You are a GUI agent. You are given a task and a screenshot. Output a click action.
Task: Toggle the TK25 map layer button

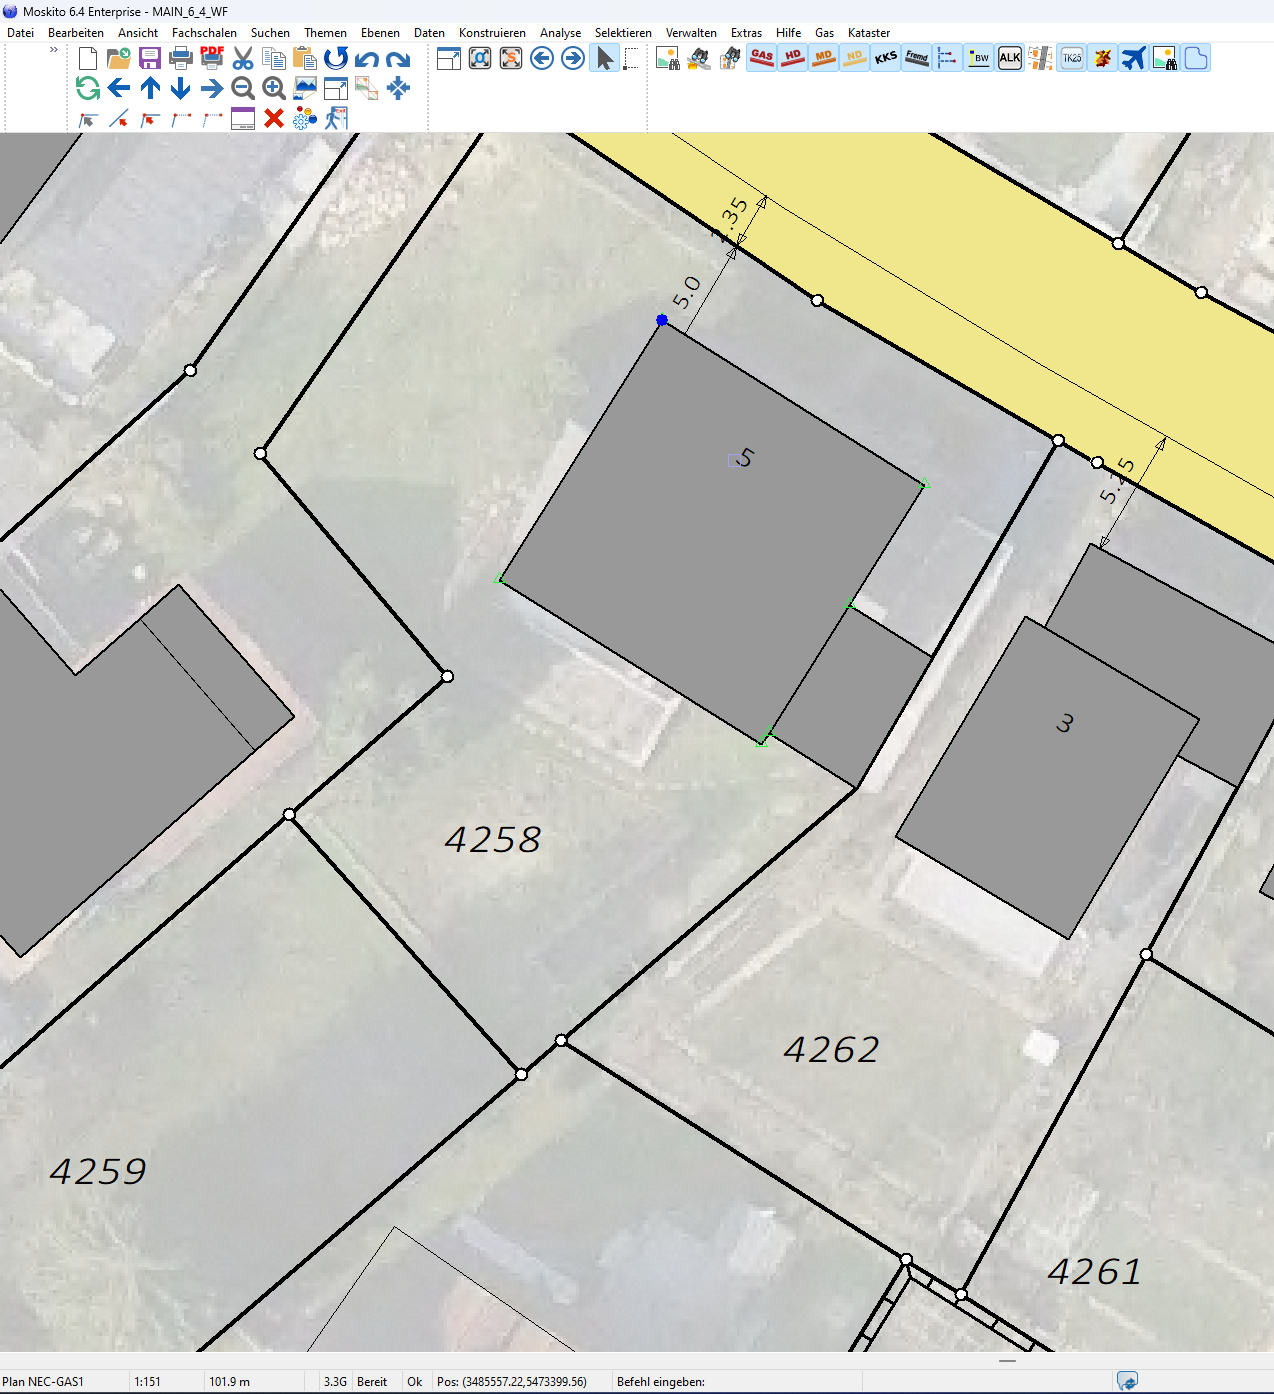click(1072, 58)
